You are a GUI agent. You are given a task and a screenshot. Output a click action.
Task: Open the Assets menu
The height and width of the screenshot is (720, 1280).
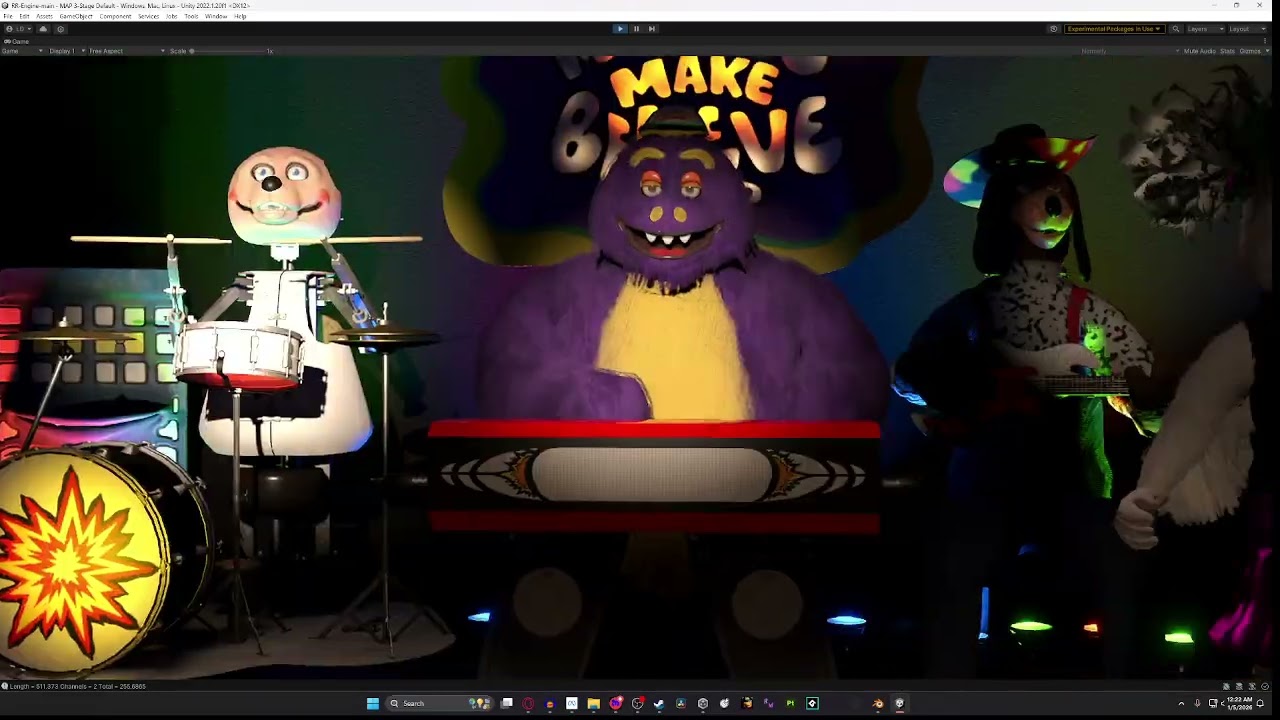44,17
